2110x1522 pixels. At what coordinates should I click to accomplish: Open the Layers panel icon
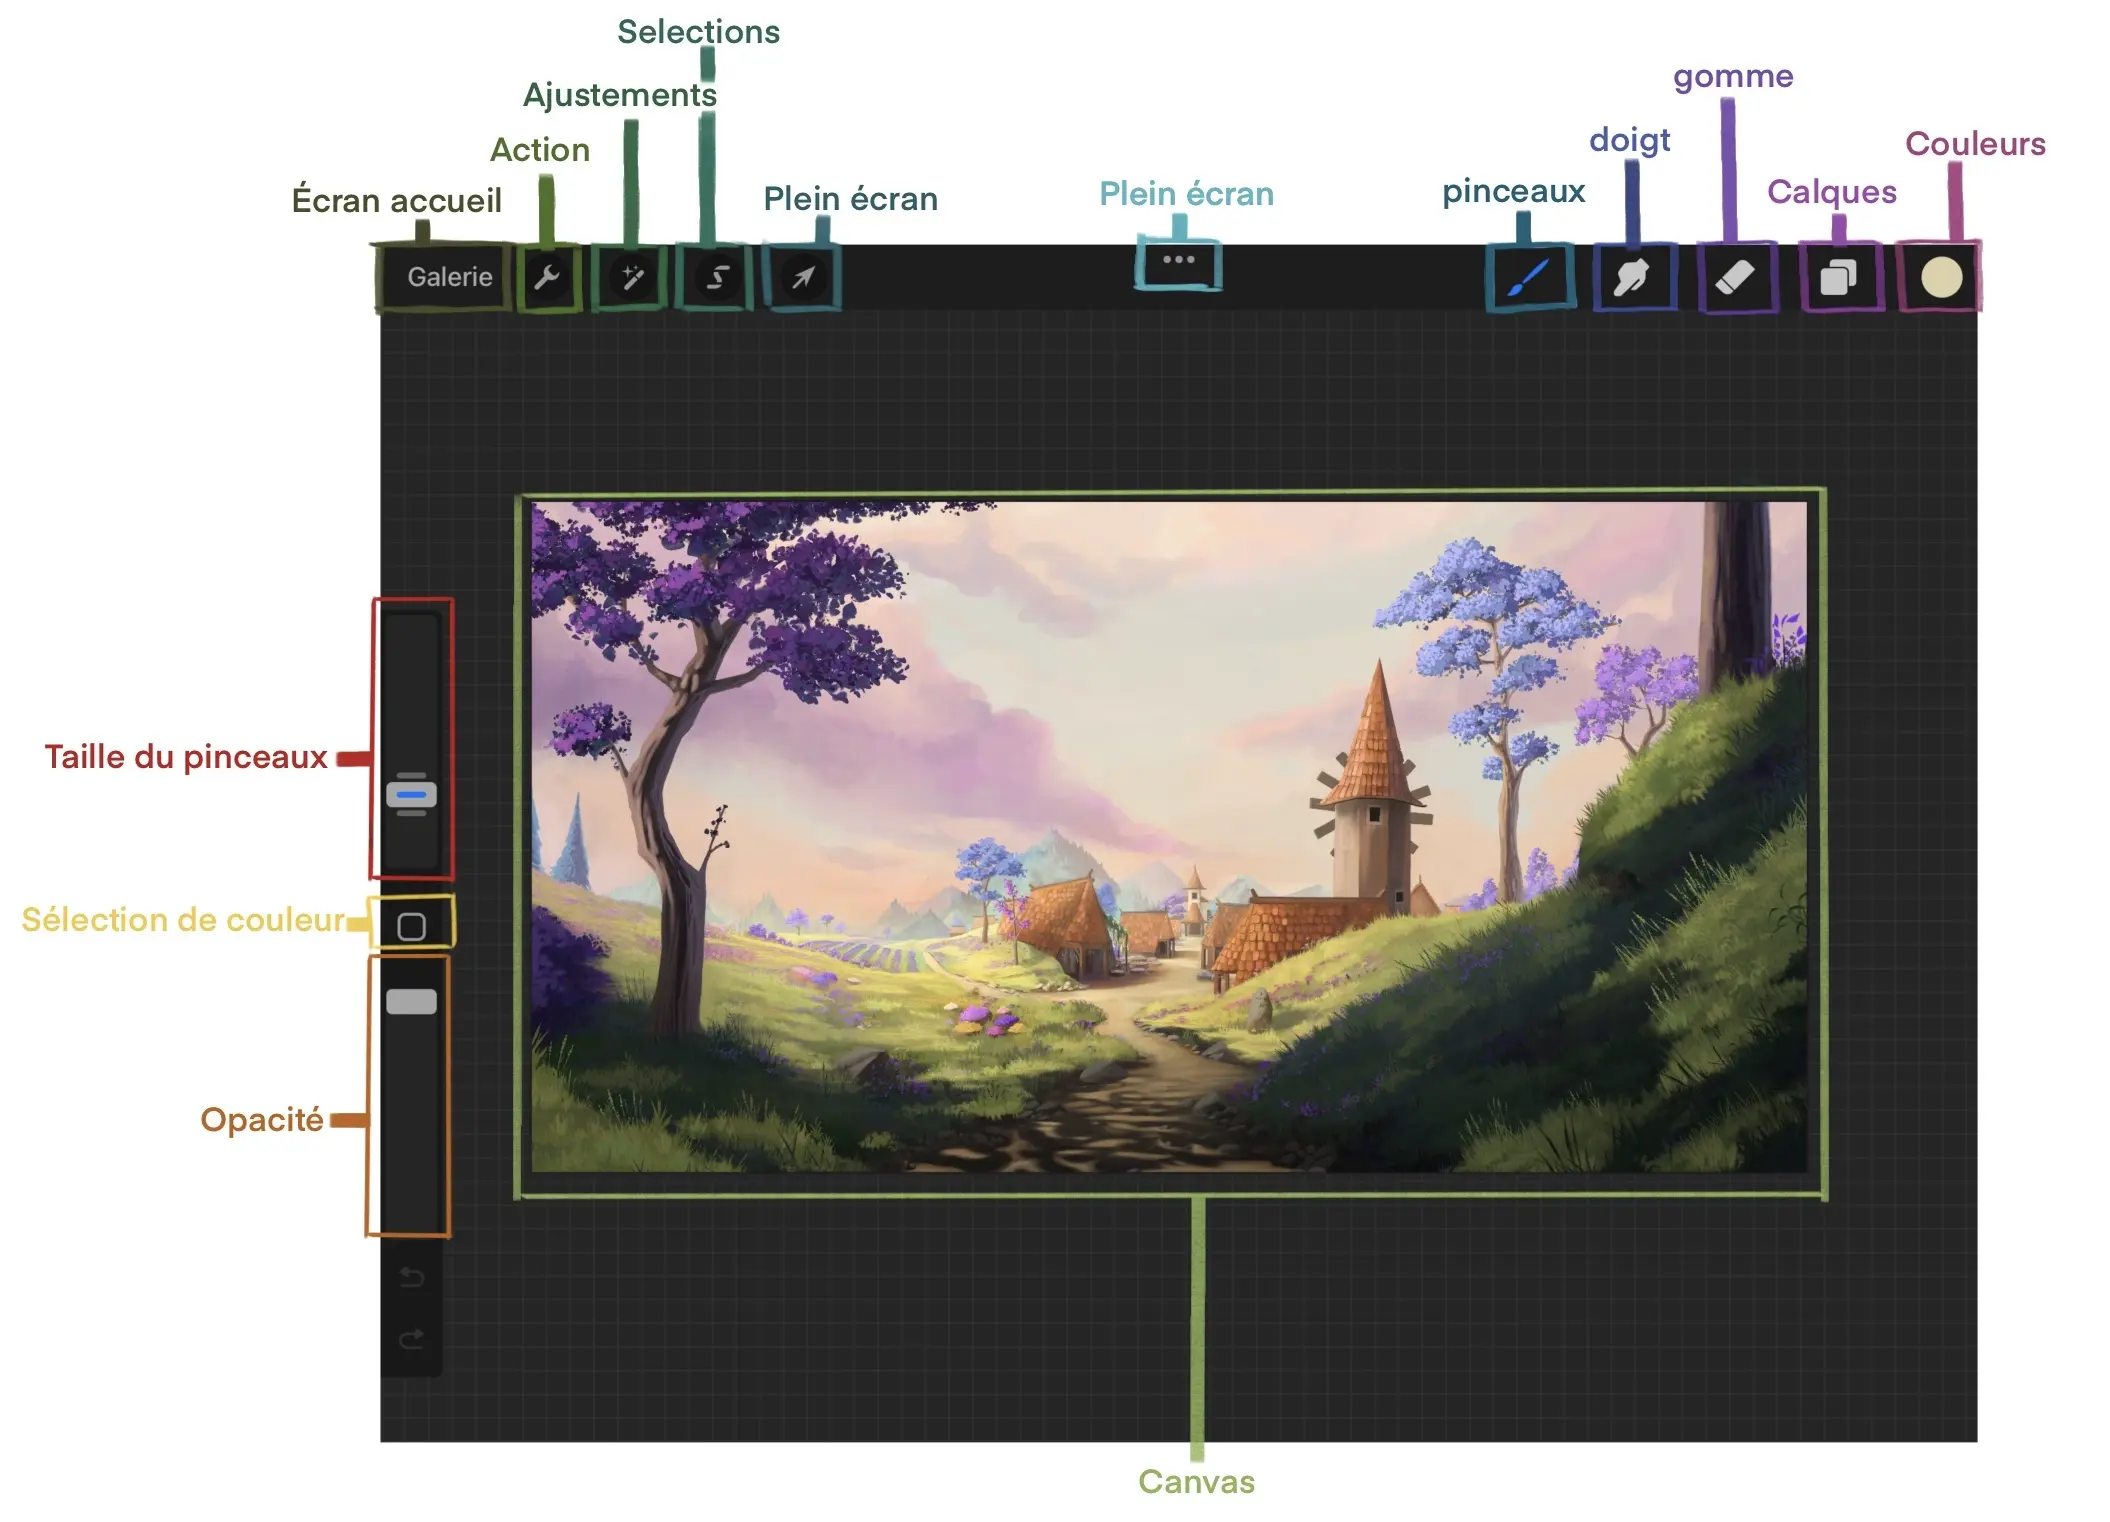click(x=1839, y=277)
